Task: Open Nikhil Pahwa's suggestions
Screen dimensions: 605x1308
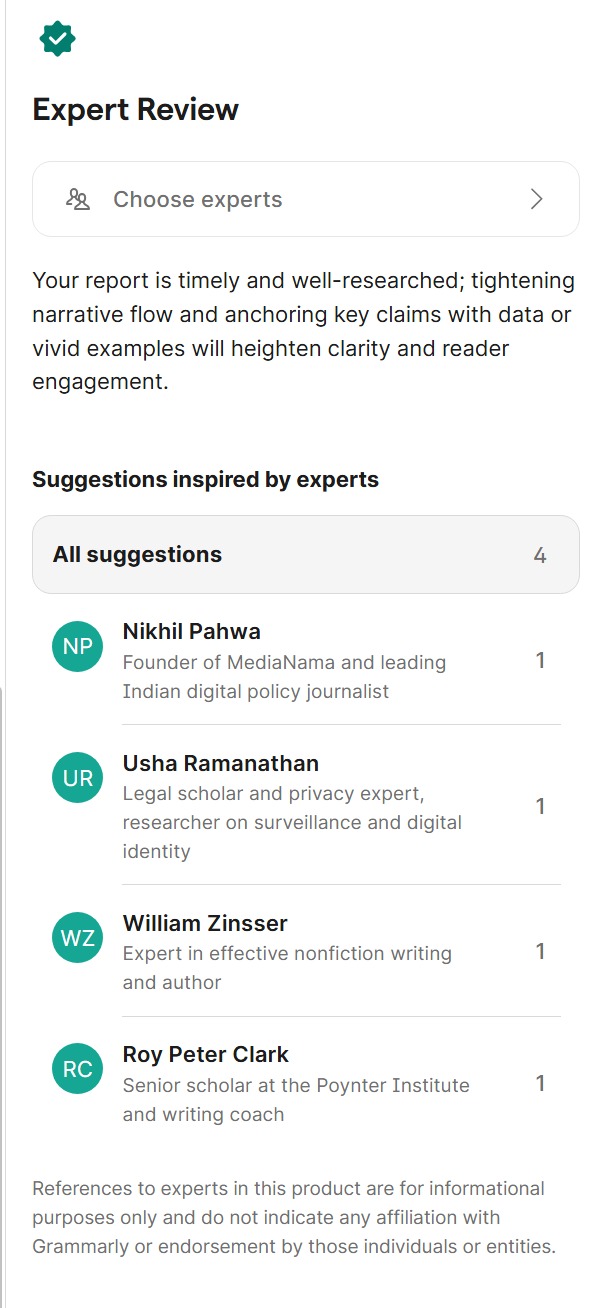Action: [x=191, y=632]
